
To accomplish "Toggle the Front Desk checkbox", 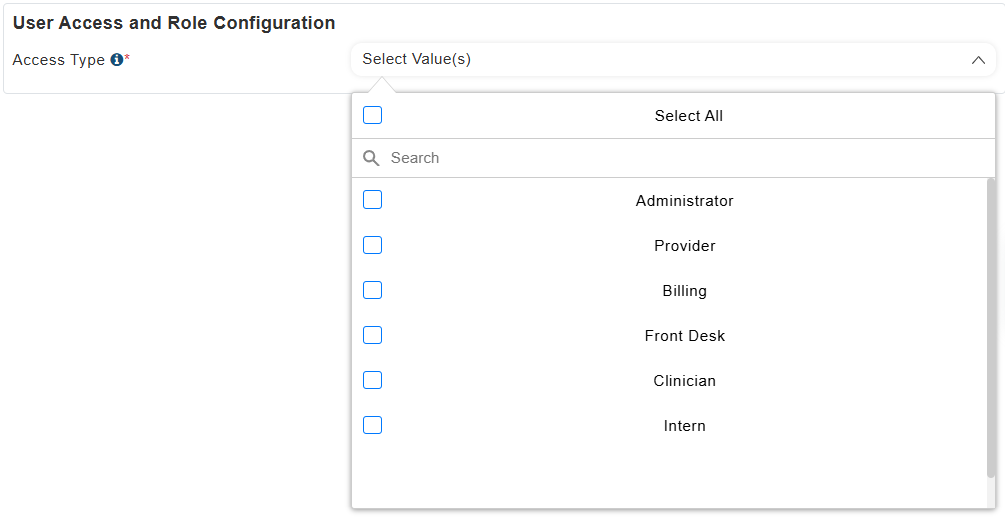I will 373,335.
